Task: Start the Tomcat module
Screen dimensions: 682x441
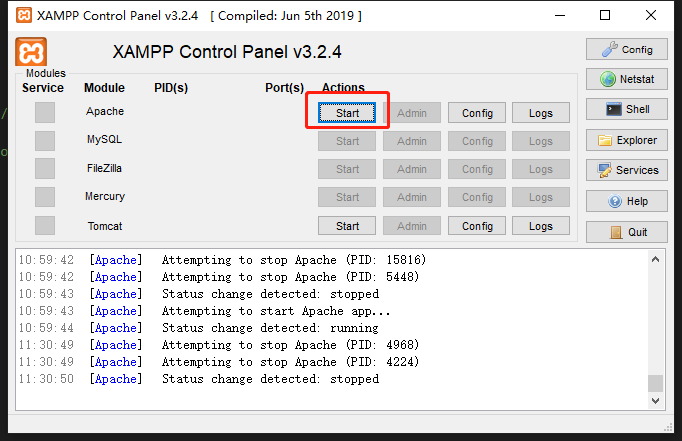Action: [x=347, y=226]
